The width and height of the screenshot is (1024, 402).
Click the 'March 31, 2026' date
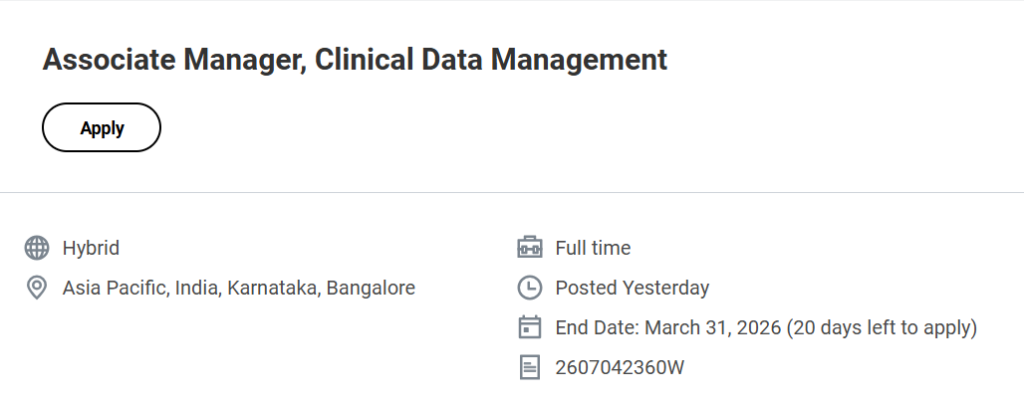tap(713, 328)
